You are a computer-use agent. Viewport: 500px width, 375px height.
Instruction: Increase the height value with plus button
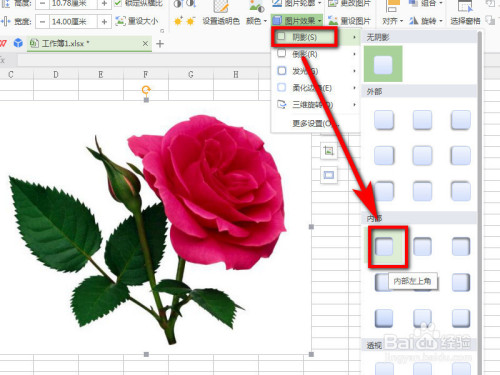click(104, 4)
